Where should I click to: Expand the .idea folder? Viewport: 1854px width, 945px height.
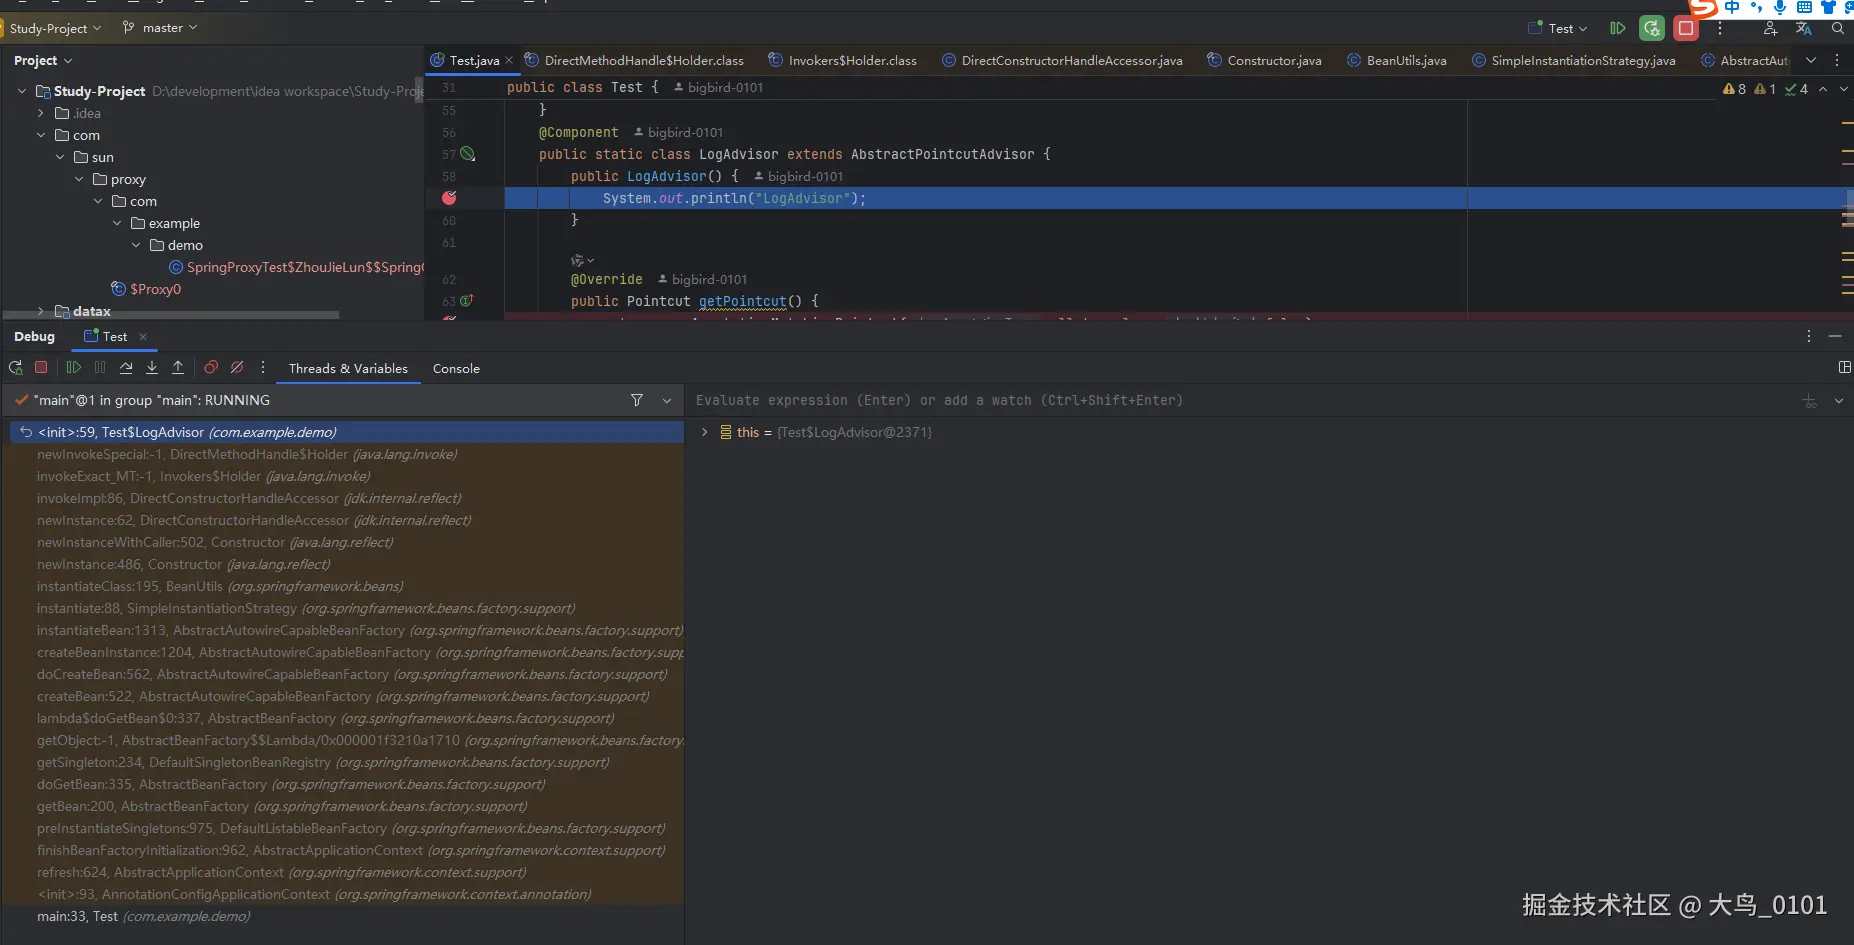point(41,113)
